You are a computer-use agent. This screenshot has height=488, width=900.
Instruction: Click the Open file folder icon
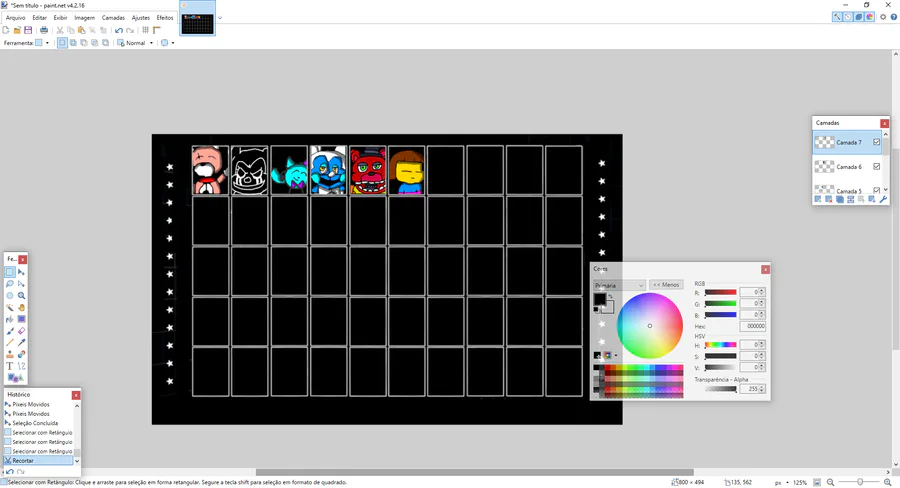tap(17, 30)
